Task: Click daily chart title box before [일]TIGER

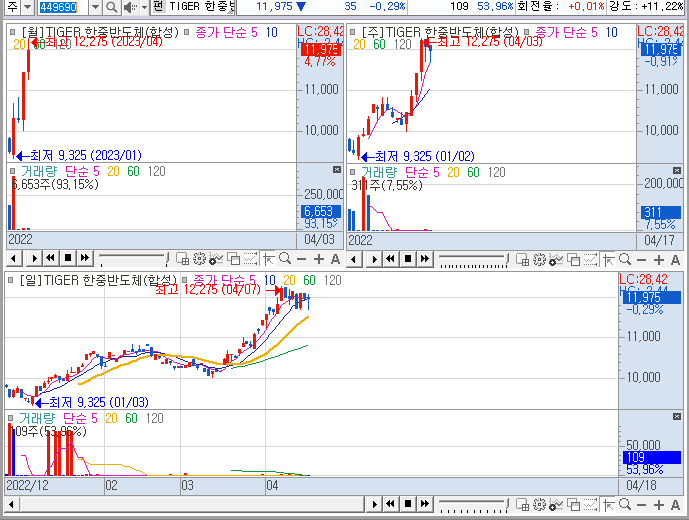Action: tap(11, 280)
